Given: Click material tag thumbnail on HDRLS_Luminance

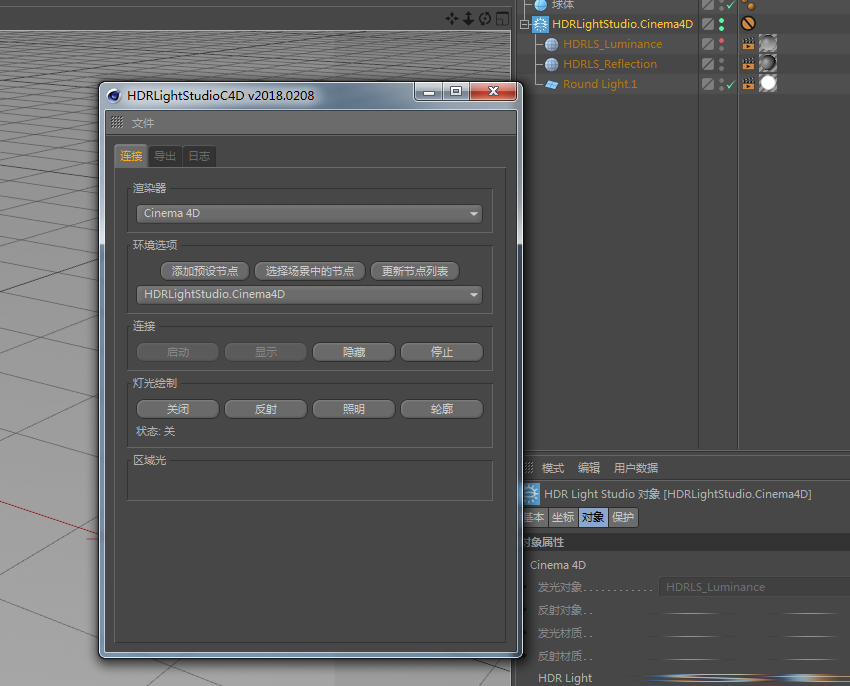Looking at the screenshot, I should click(768, 43).
